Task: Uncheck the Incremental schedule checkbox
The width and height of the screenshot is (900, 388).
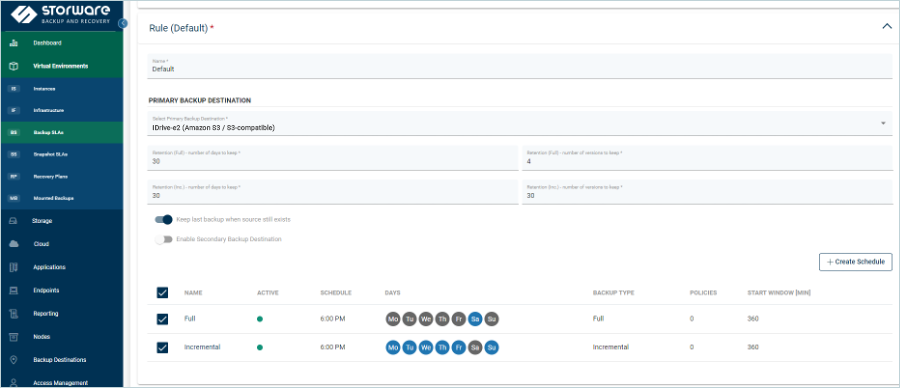Action: [162, 347]
